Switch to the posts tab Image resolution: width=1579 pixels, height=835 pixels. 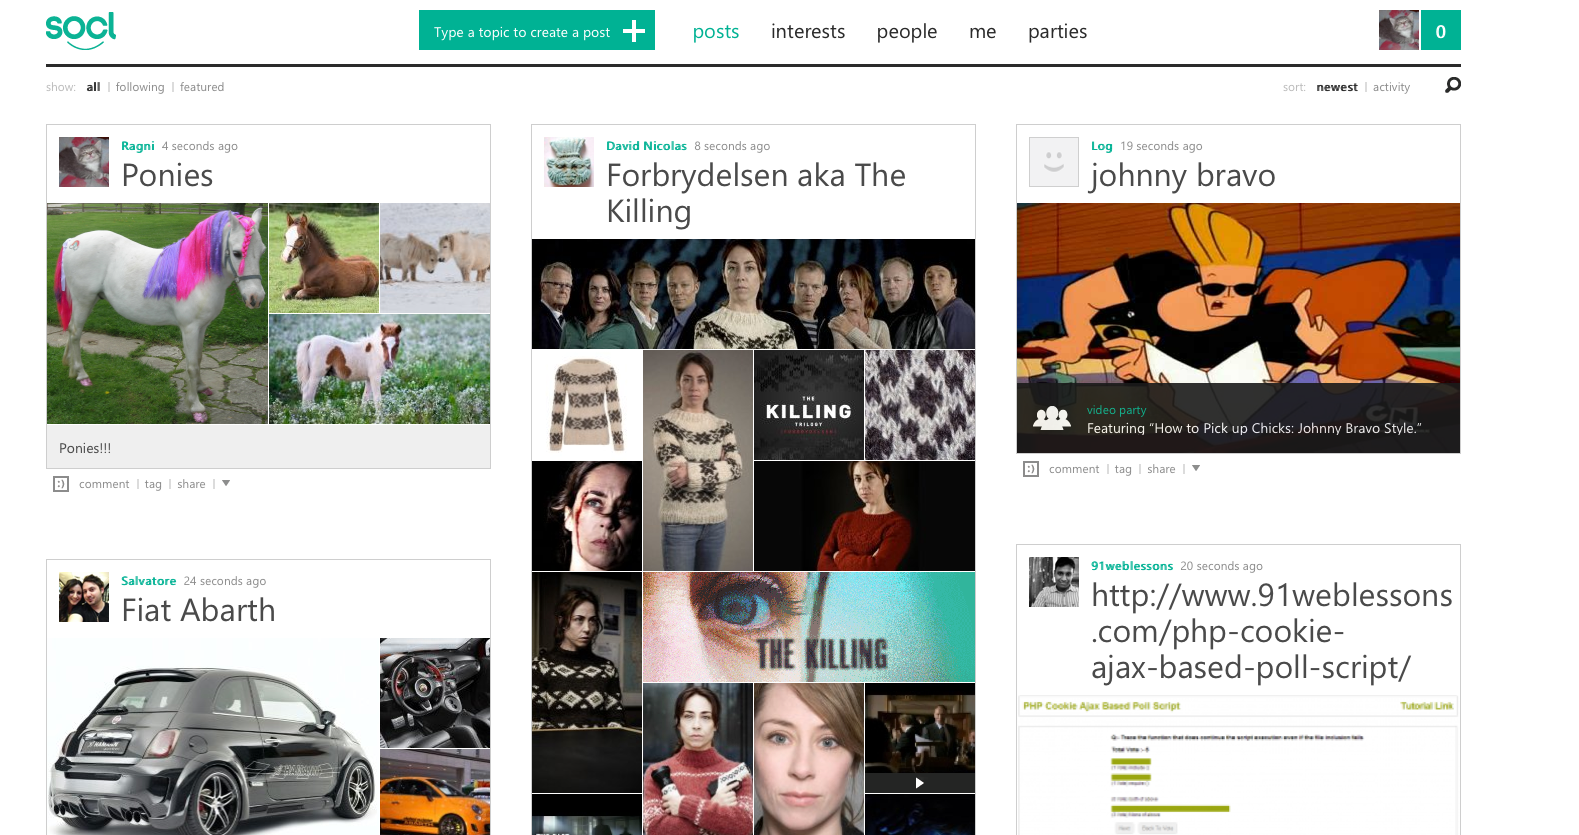[716, 32]
